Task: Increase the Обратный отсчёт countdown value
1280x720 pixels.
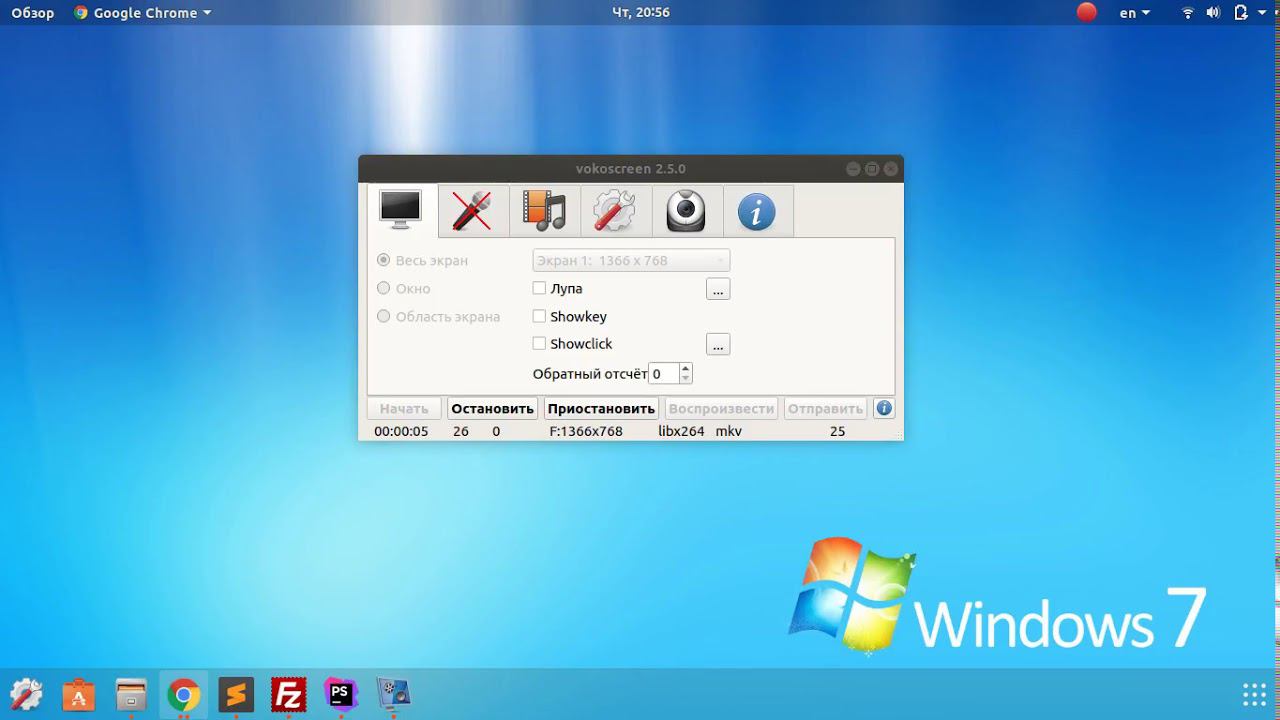Action: 685,369
